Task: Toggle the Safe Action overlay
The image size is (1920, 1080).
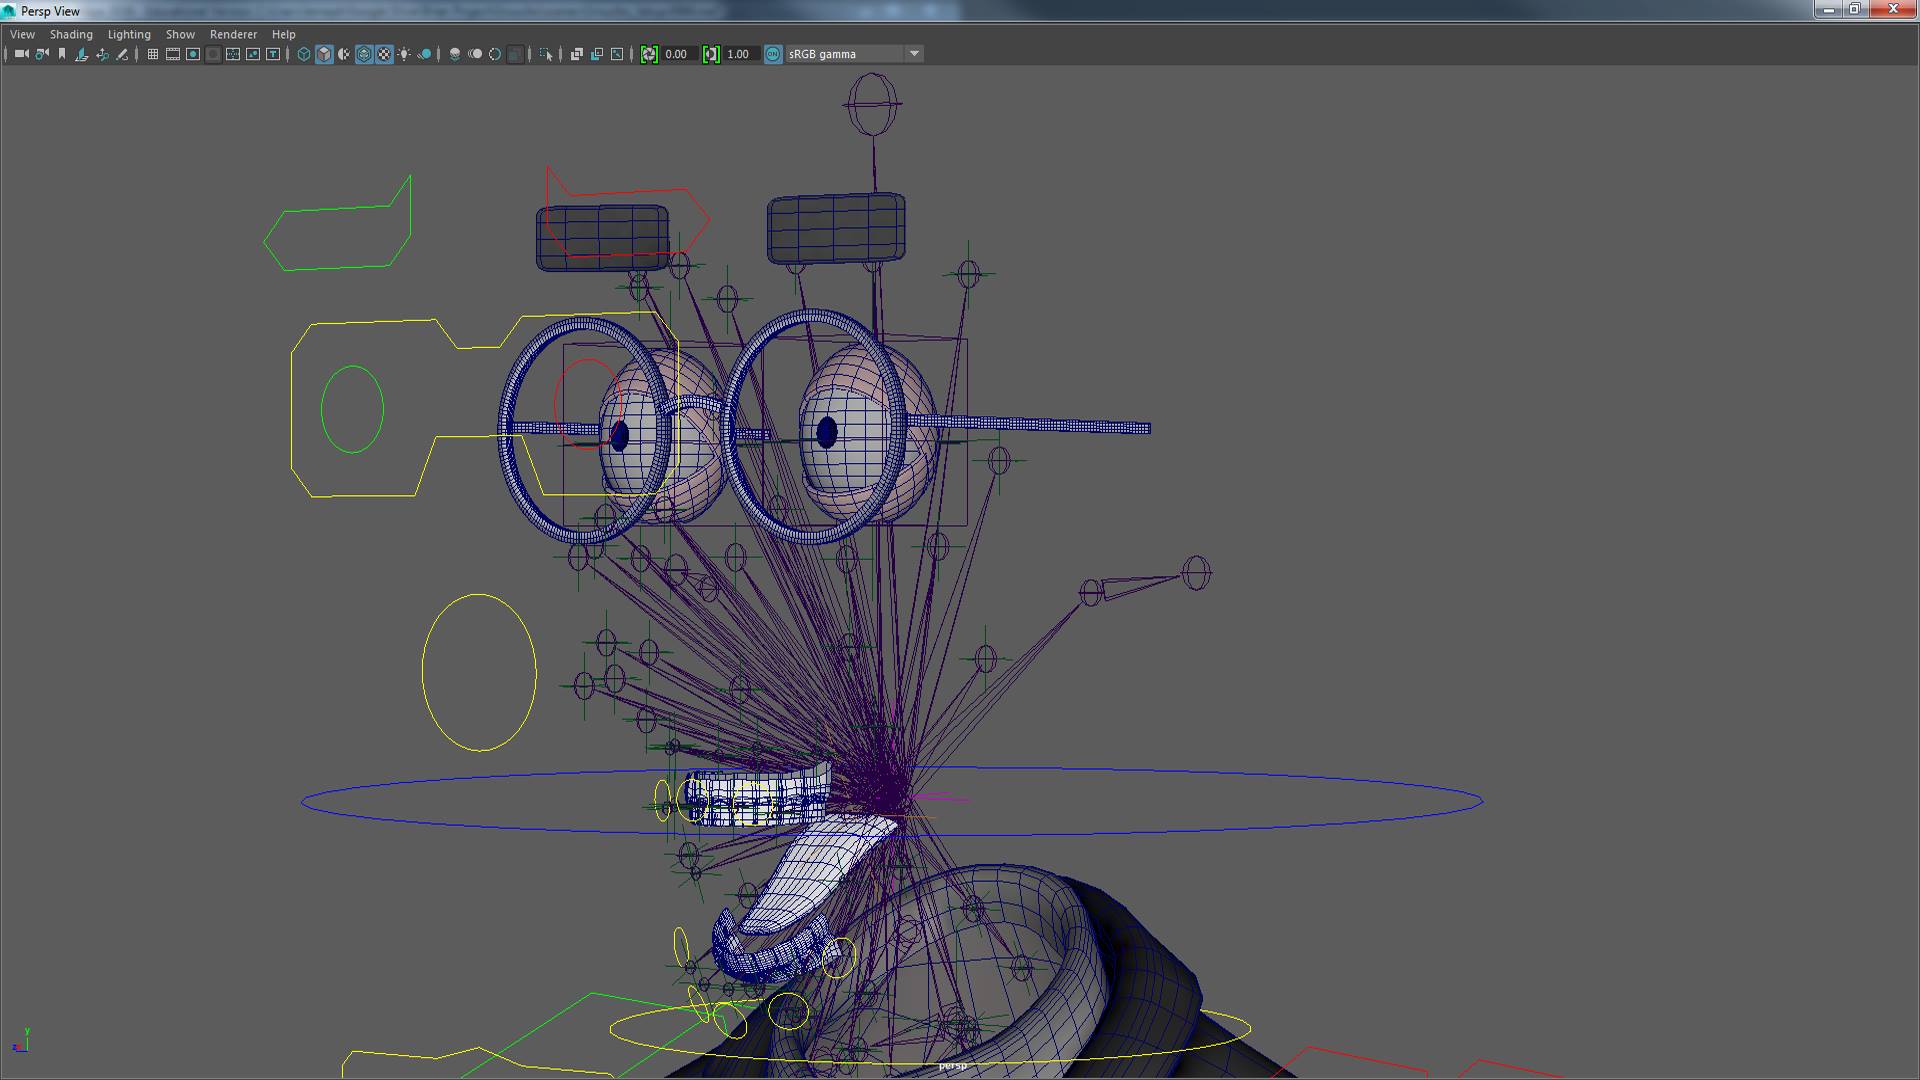Action: tap(253, 54)
